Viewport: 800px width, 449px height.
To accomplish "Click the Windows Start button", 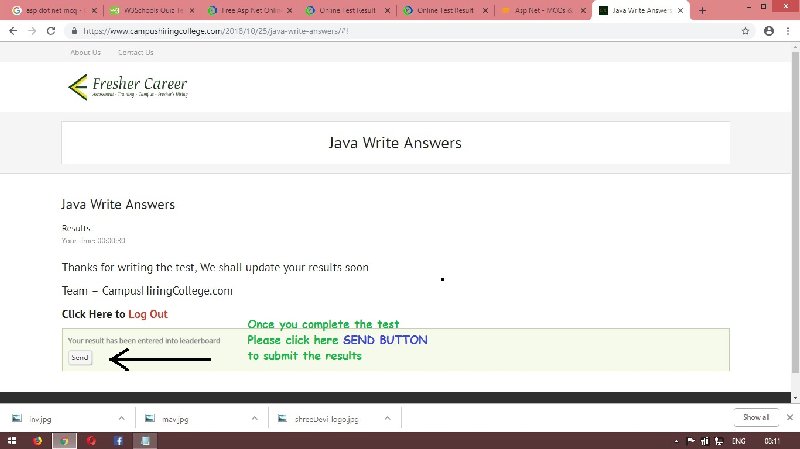I will tap(10, 440).
